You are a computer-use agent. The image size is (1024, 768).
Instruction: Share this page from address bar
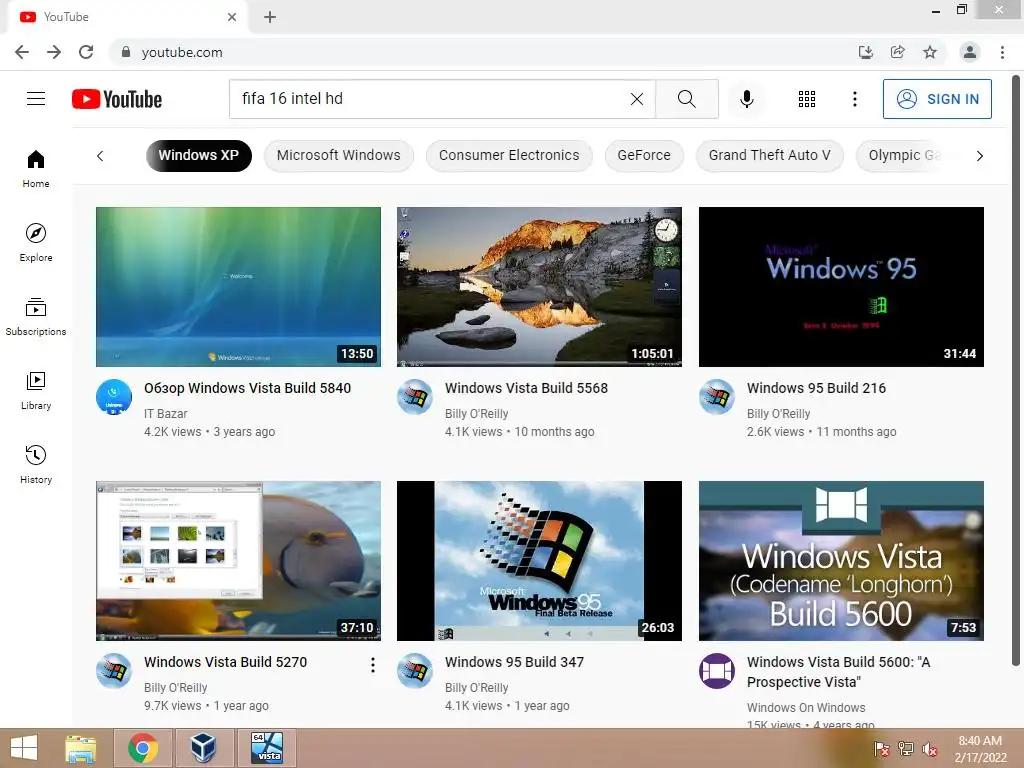coord(898,52)
